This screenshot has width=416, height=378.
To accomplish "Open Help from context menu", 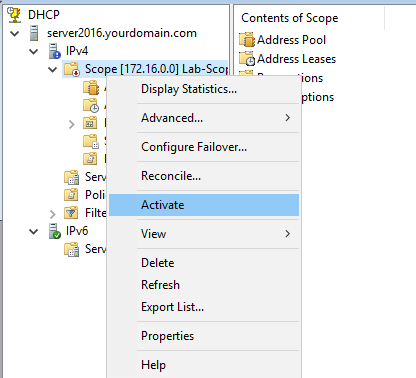I will click(x=204, y=365).
